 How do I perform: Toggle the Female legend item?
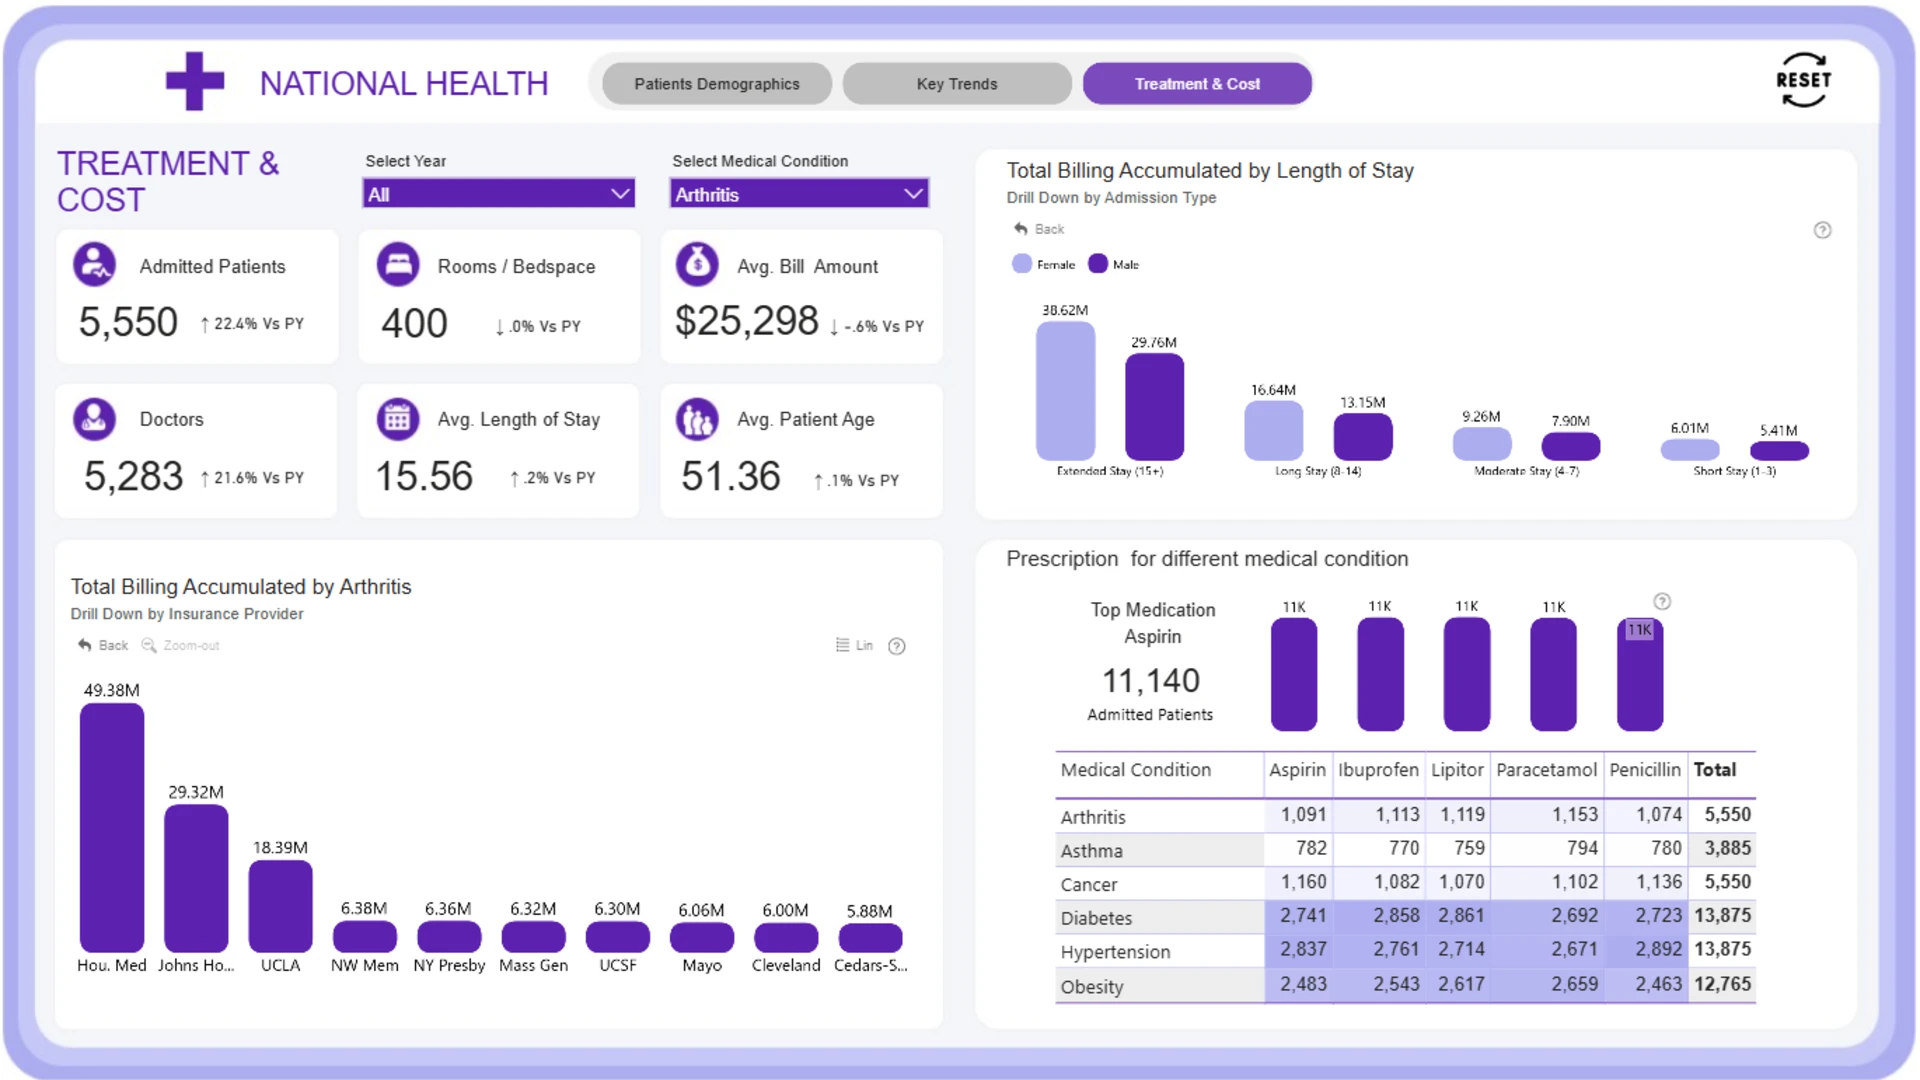1043,264
